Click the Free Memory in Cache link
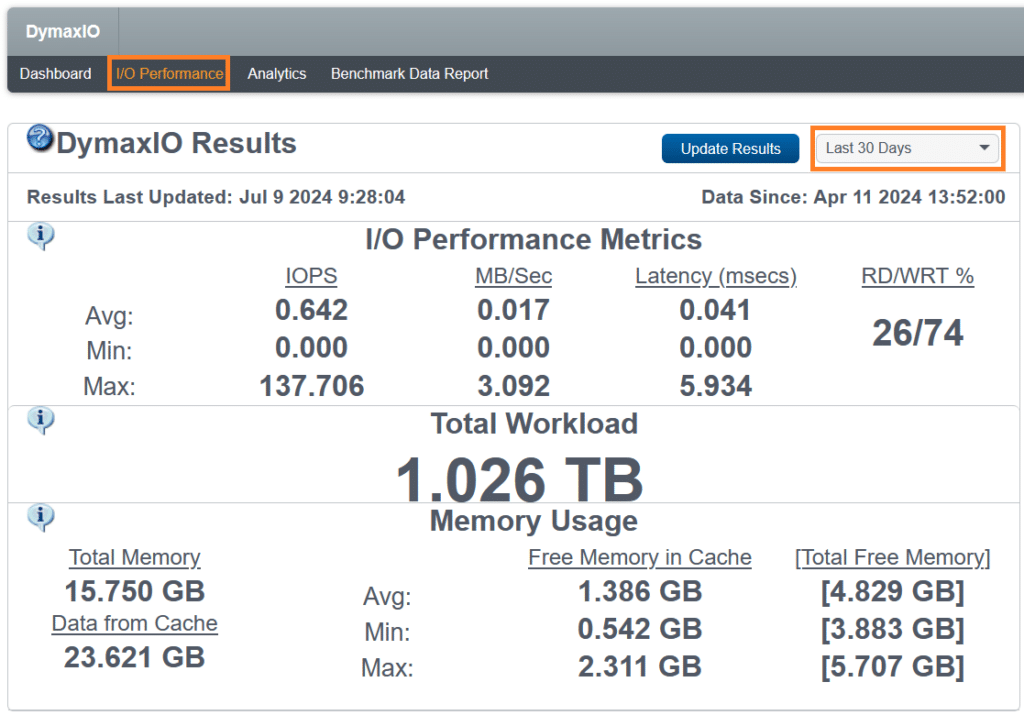The height and width of the screenshot is (715, 1024). pyautogui.click(x=639, y=558)
